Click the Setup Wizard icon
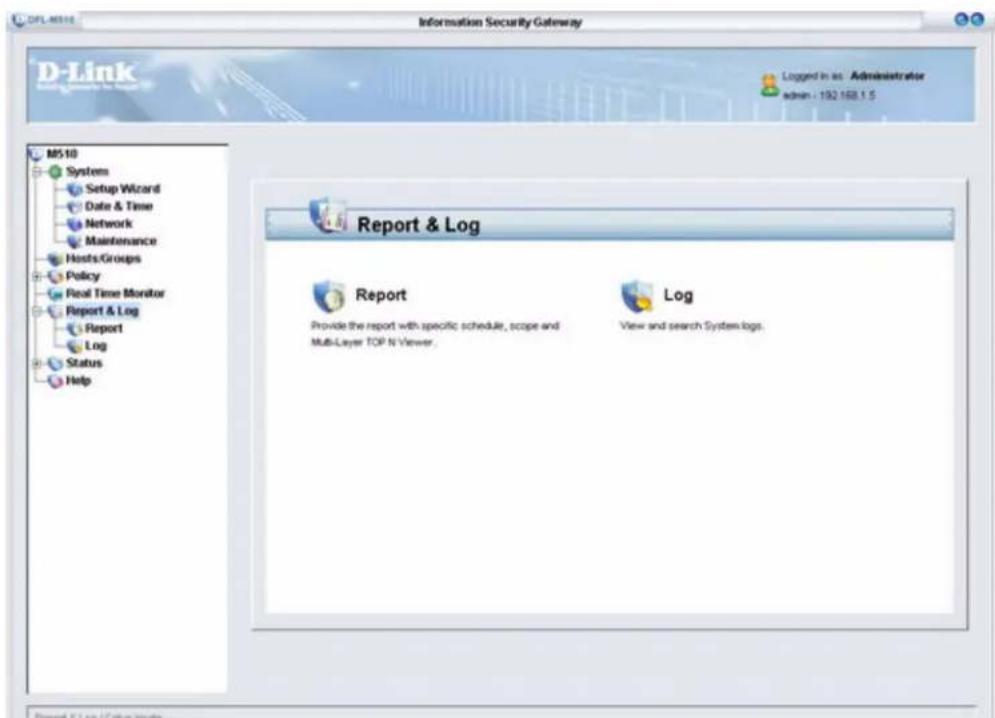 tap(75, 189)
